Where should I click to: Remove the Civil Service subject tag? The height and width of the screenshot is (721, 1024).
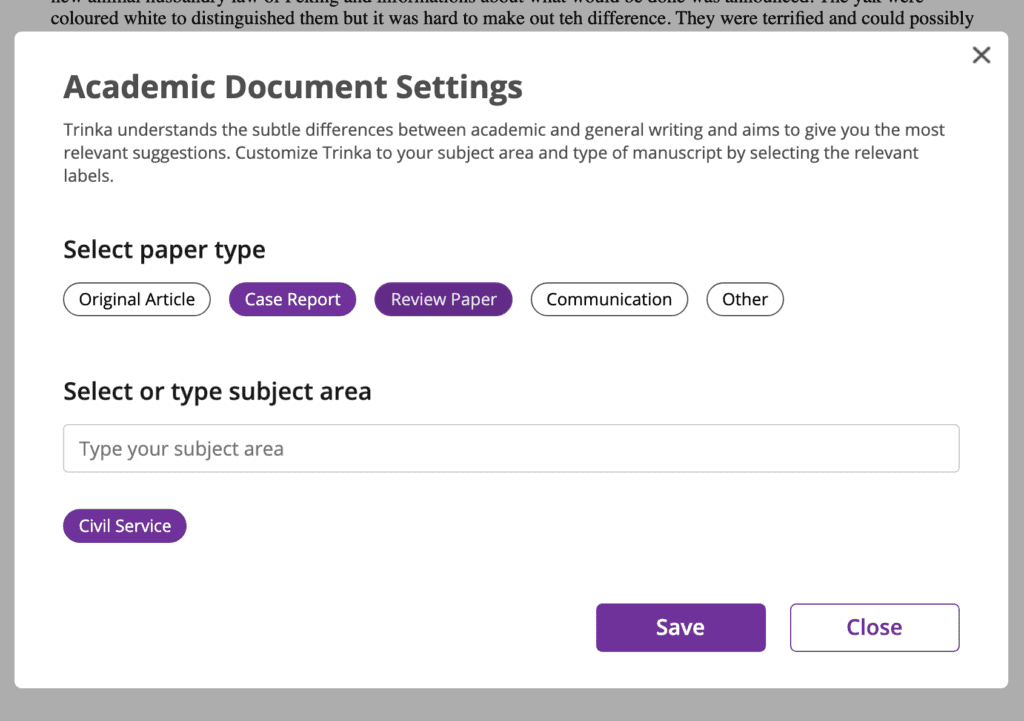125,526
